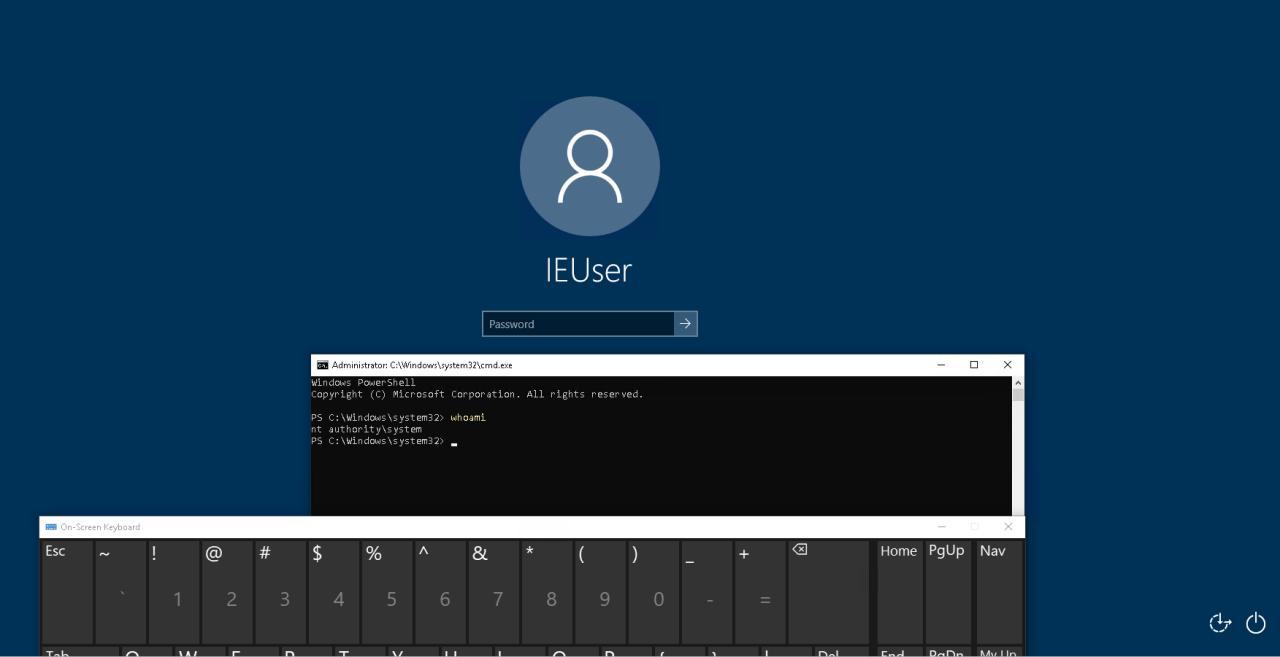
Task: Click the Microsoft Corporation copyright line
Action: point(477,394)
